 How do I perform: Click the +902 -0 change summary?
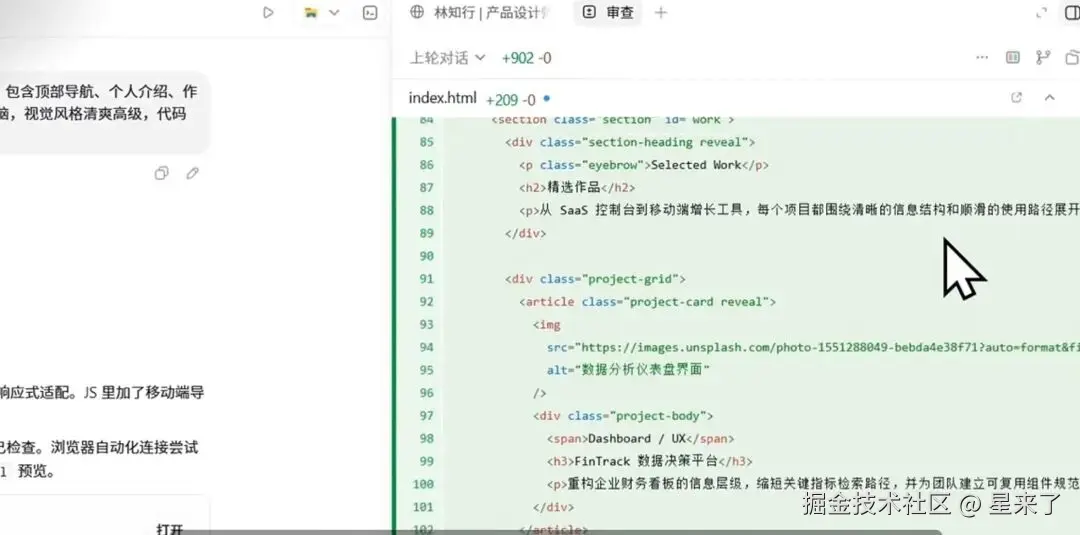(x=526, y=58)
